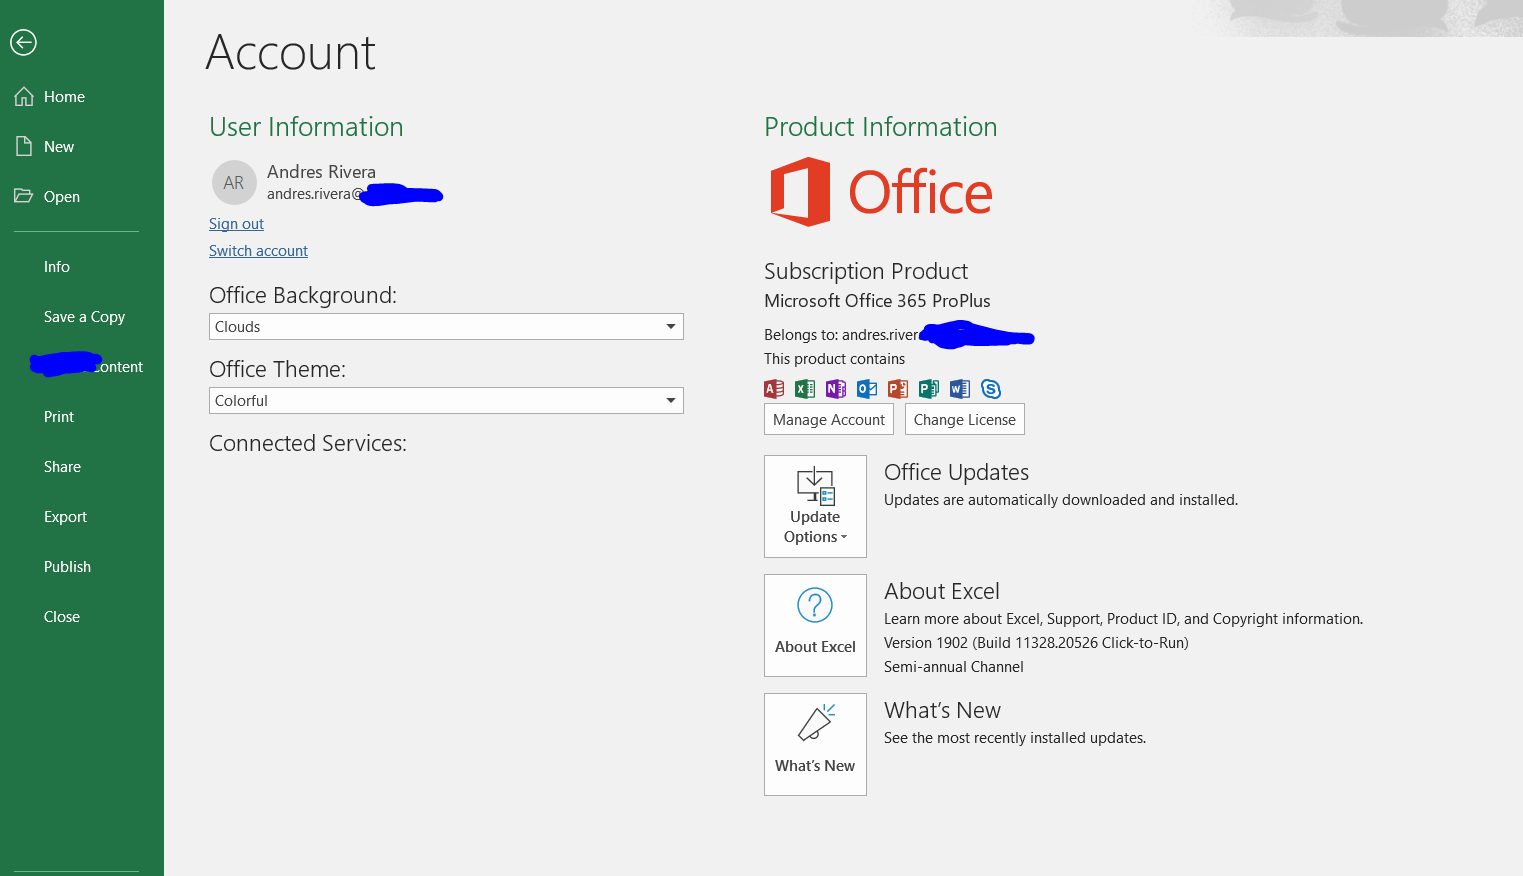Open the Publish page
This screenshot has width=1523, height=876.
[x=67, y=567]
